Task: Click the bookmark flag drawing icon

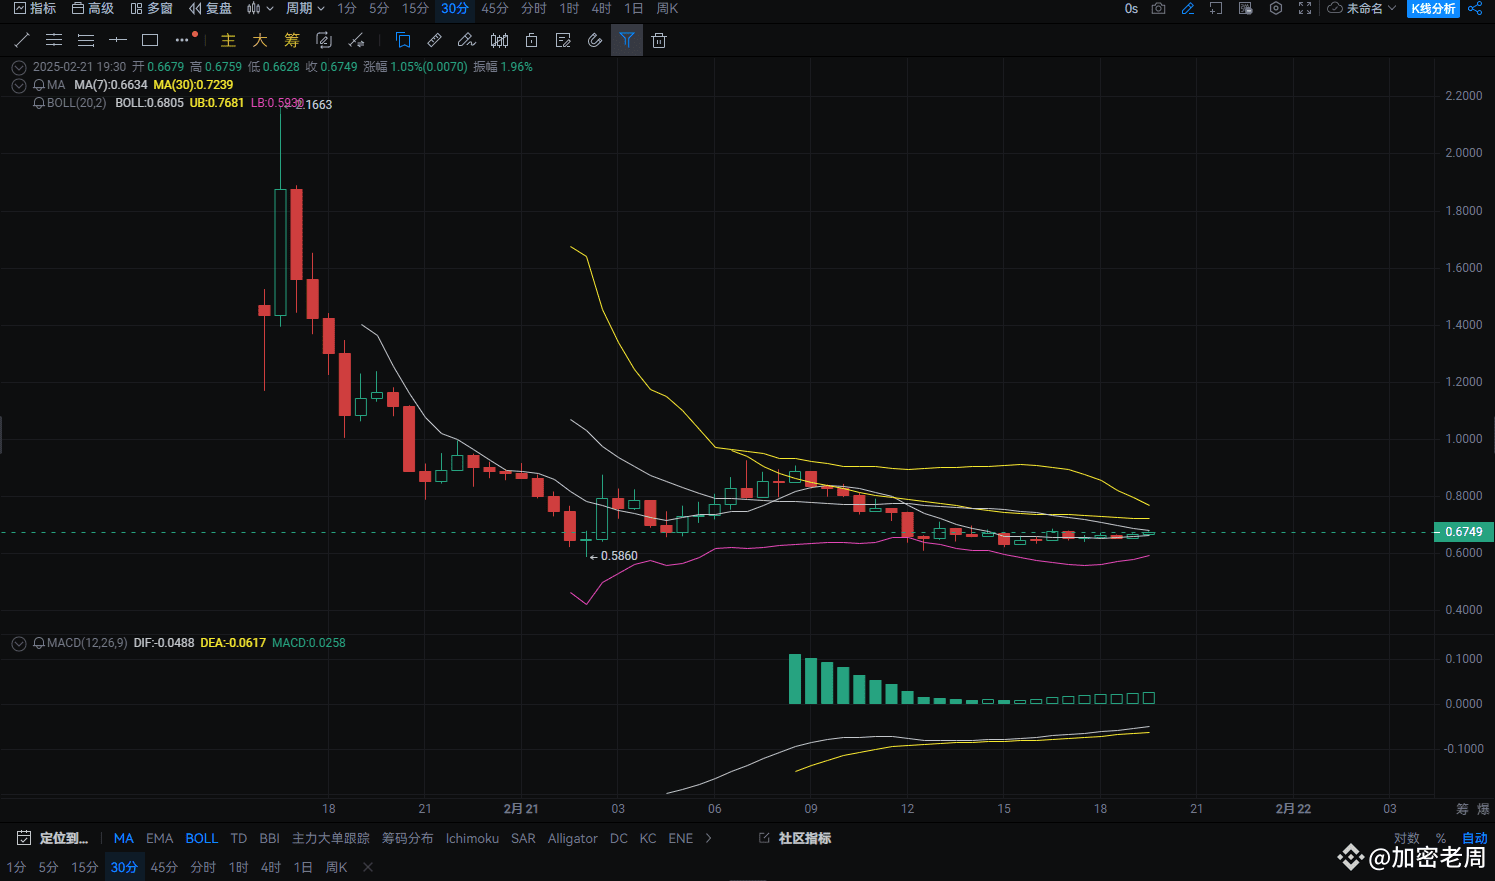Action: pos(403,40)
